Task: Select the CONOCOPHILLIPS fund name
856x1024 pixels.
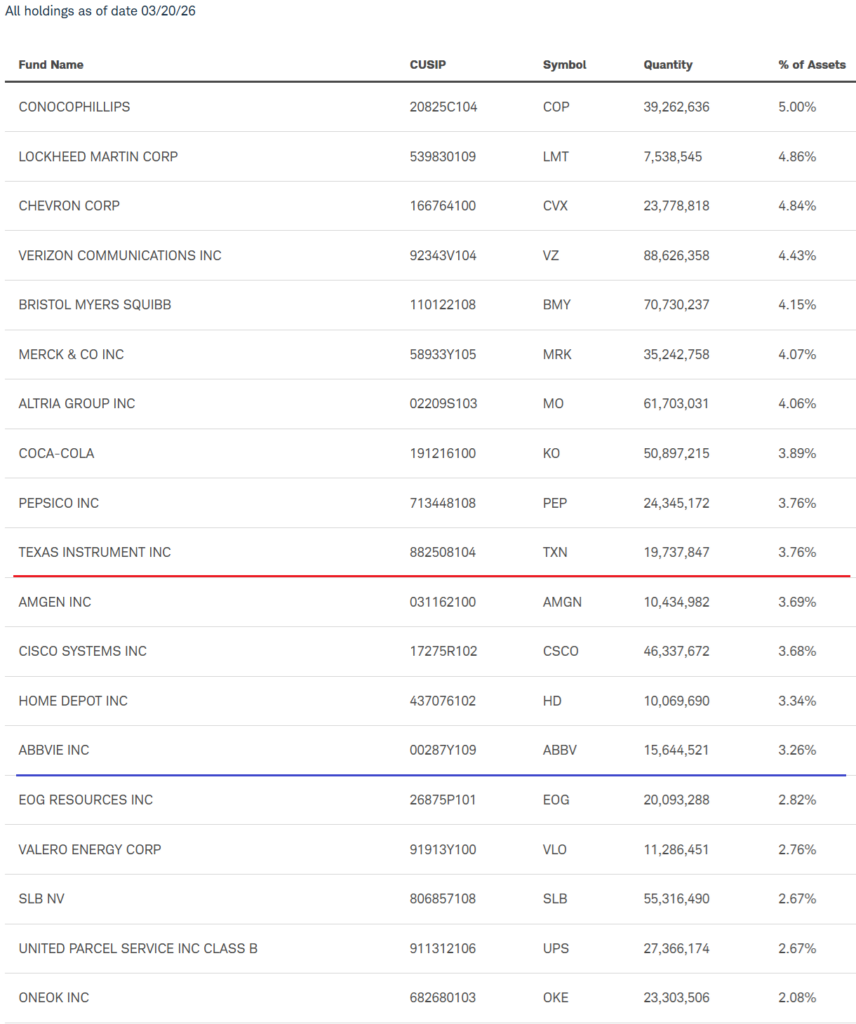Action: (74, 107)
